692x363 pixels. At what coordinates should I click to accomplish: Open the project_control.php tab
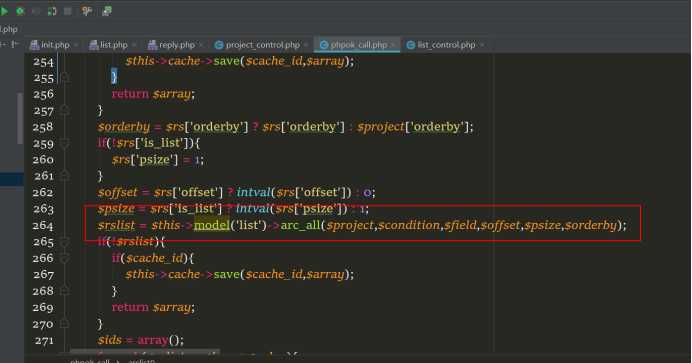[262, 45]
